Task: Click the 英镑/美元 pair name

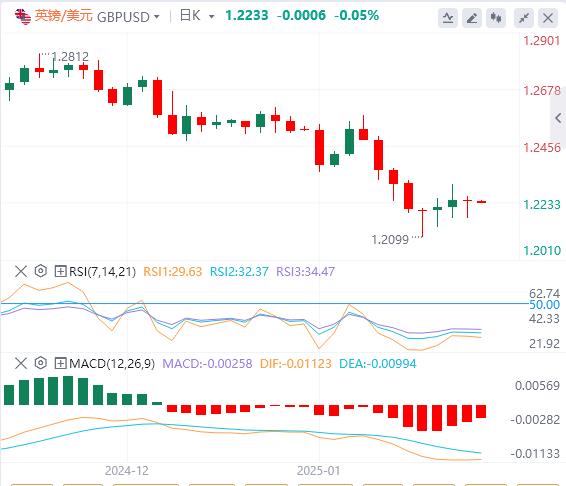Action: (x=64, y=16)
